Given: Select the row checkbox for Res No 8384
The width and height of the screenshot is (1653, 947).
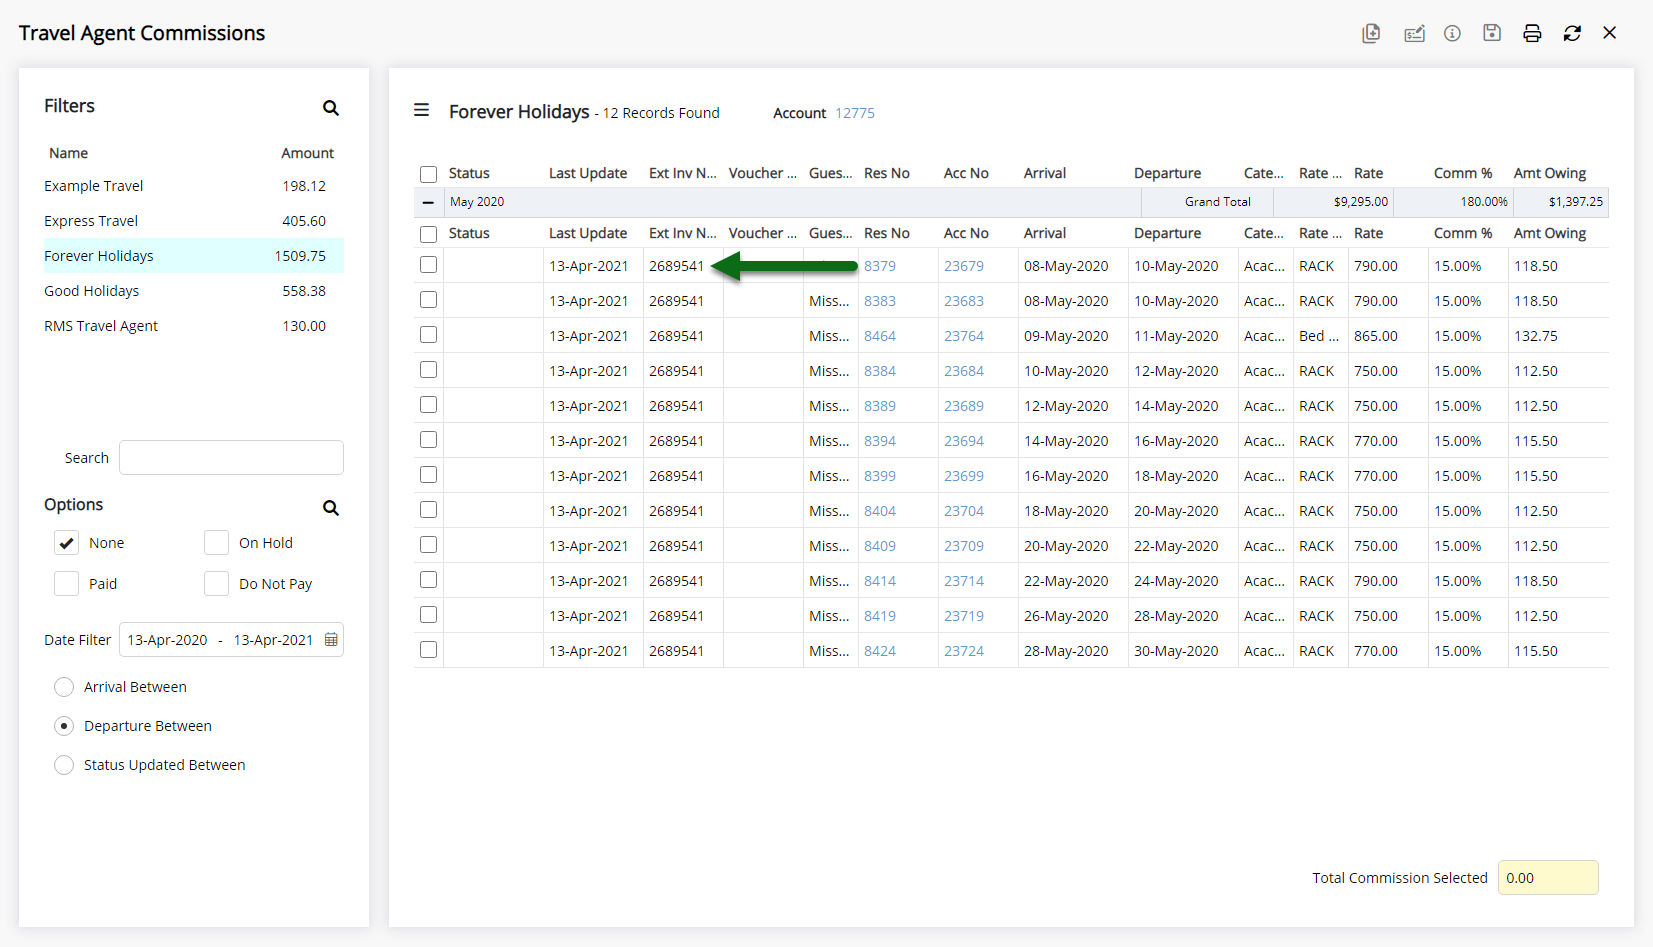Looking at the screenshot, I should [x=429, y=370].
